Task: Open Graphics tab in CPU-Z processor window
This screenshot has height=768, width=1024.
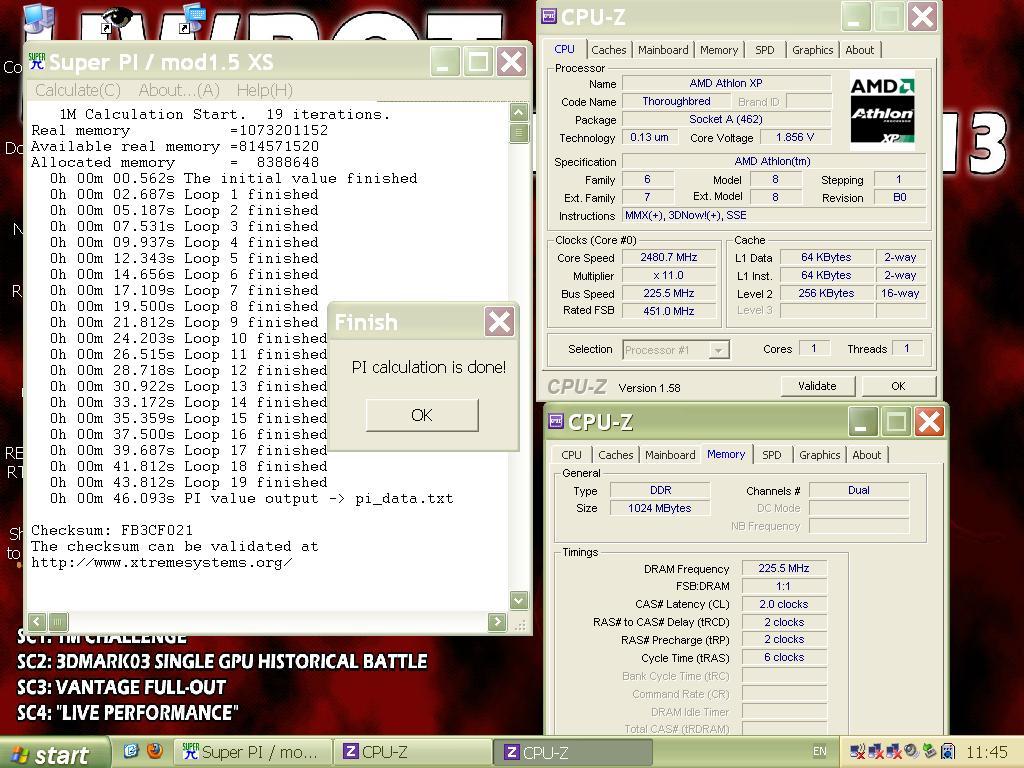Action: 812,50
